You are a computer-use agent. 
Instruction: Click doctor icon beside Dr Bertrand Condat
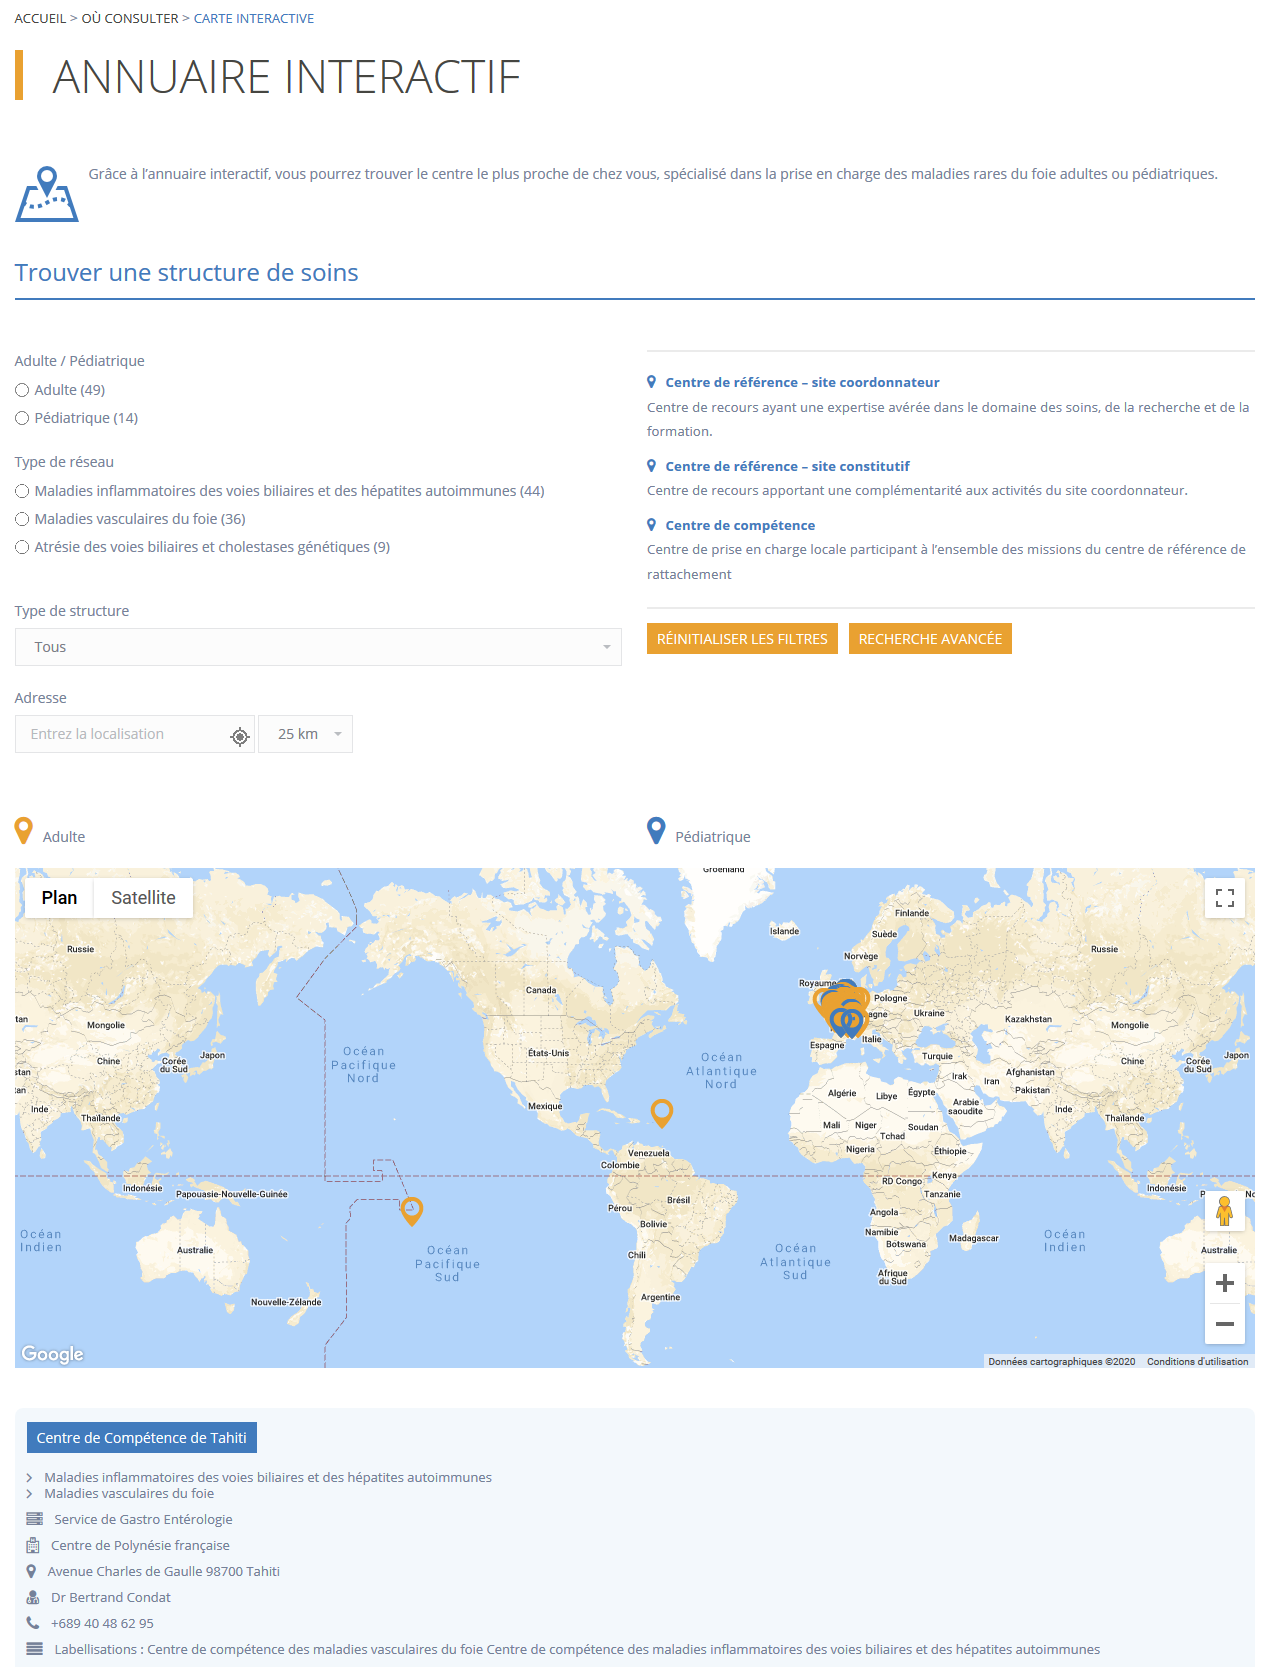pyautogui.click(x=33, y=1597)
